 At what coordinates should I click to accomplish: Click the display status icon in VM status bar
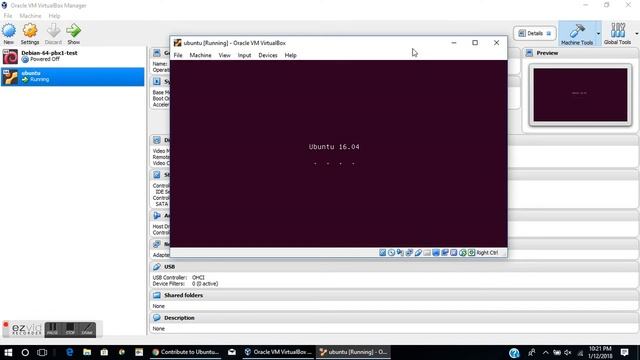(436, 253)
